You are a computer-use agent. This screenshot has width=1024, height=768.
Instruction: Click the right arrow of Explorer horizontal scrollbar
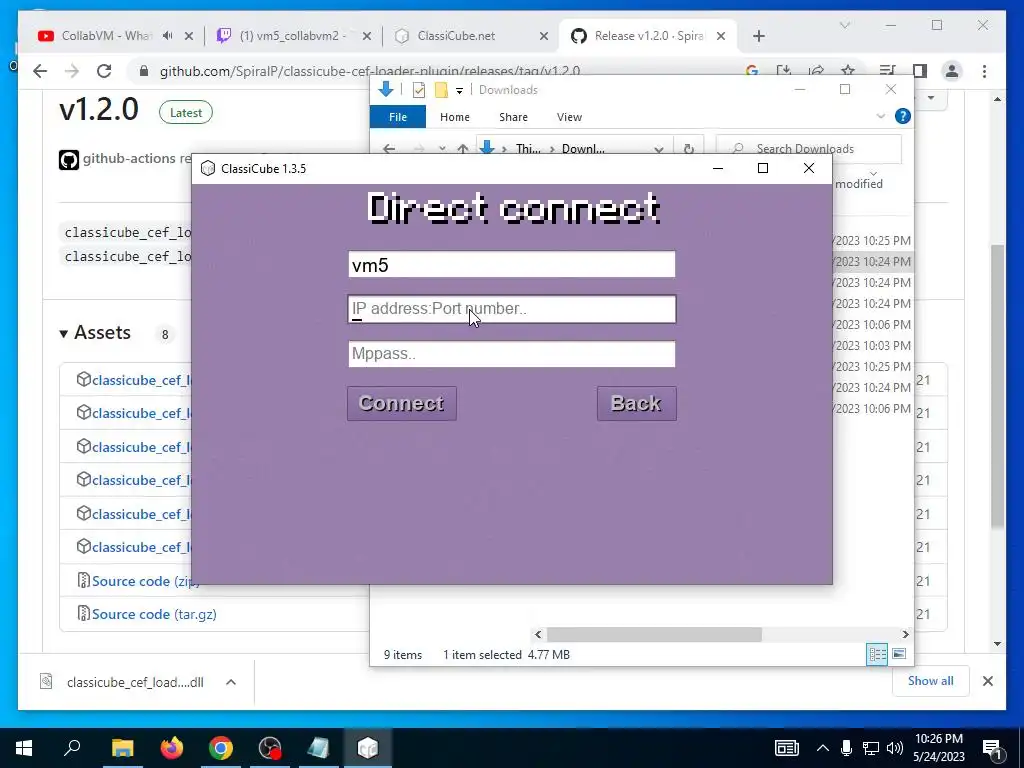[905, 634]
